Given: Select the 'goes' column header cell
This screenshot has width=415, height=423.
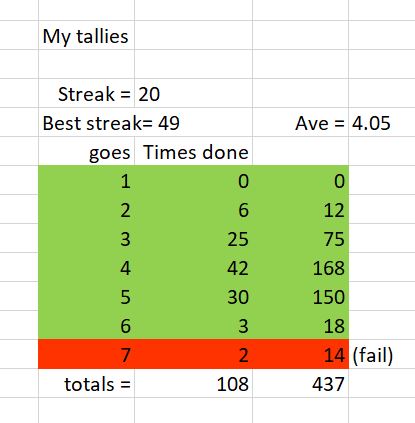Looking at the screenshot, I should pyautogui.click(x=86, y=151).
